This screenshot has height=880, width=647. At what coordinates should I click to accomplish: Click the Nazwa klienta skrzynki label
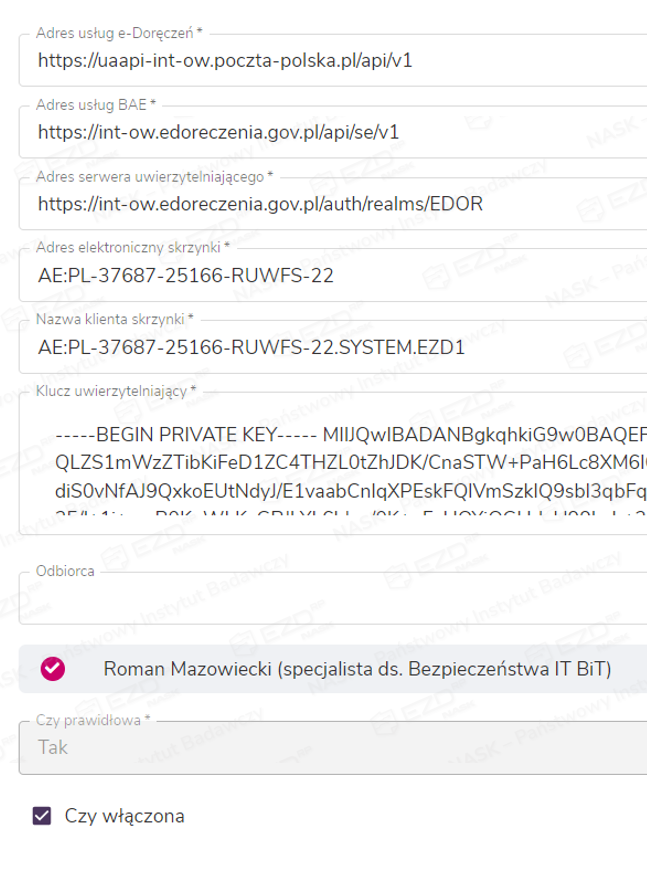tap(111, 318)
